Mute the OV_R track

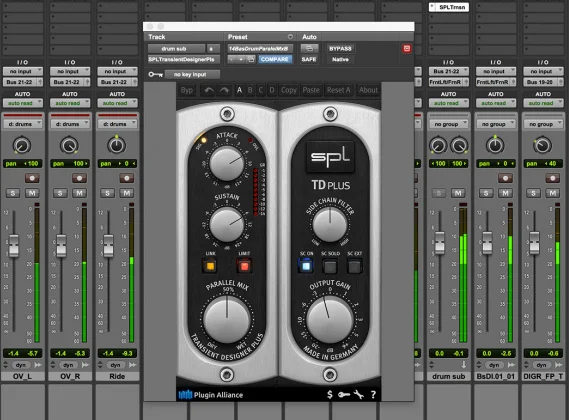click(x=79, y=193)
